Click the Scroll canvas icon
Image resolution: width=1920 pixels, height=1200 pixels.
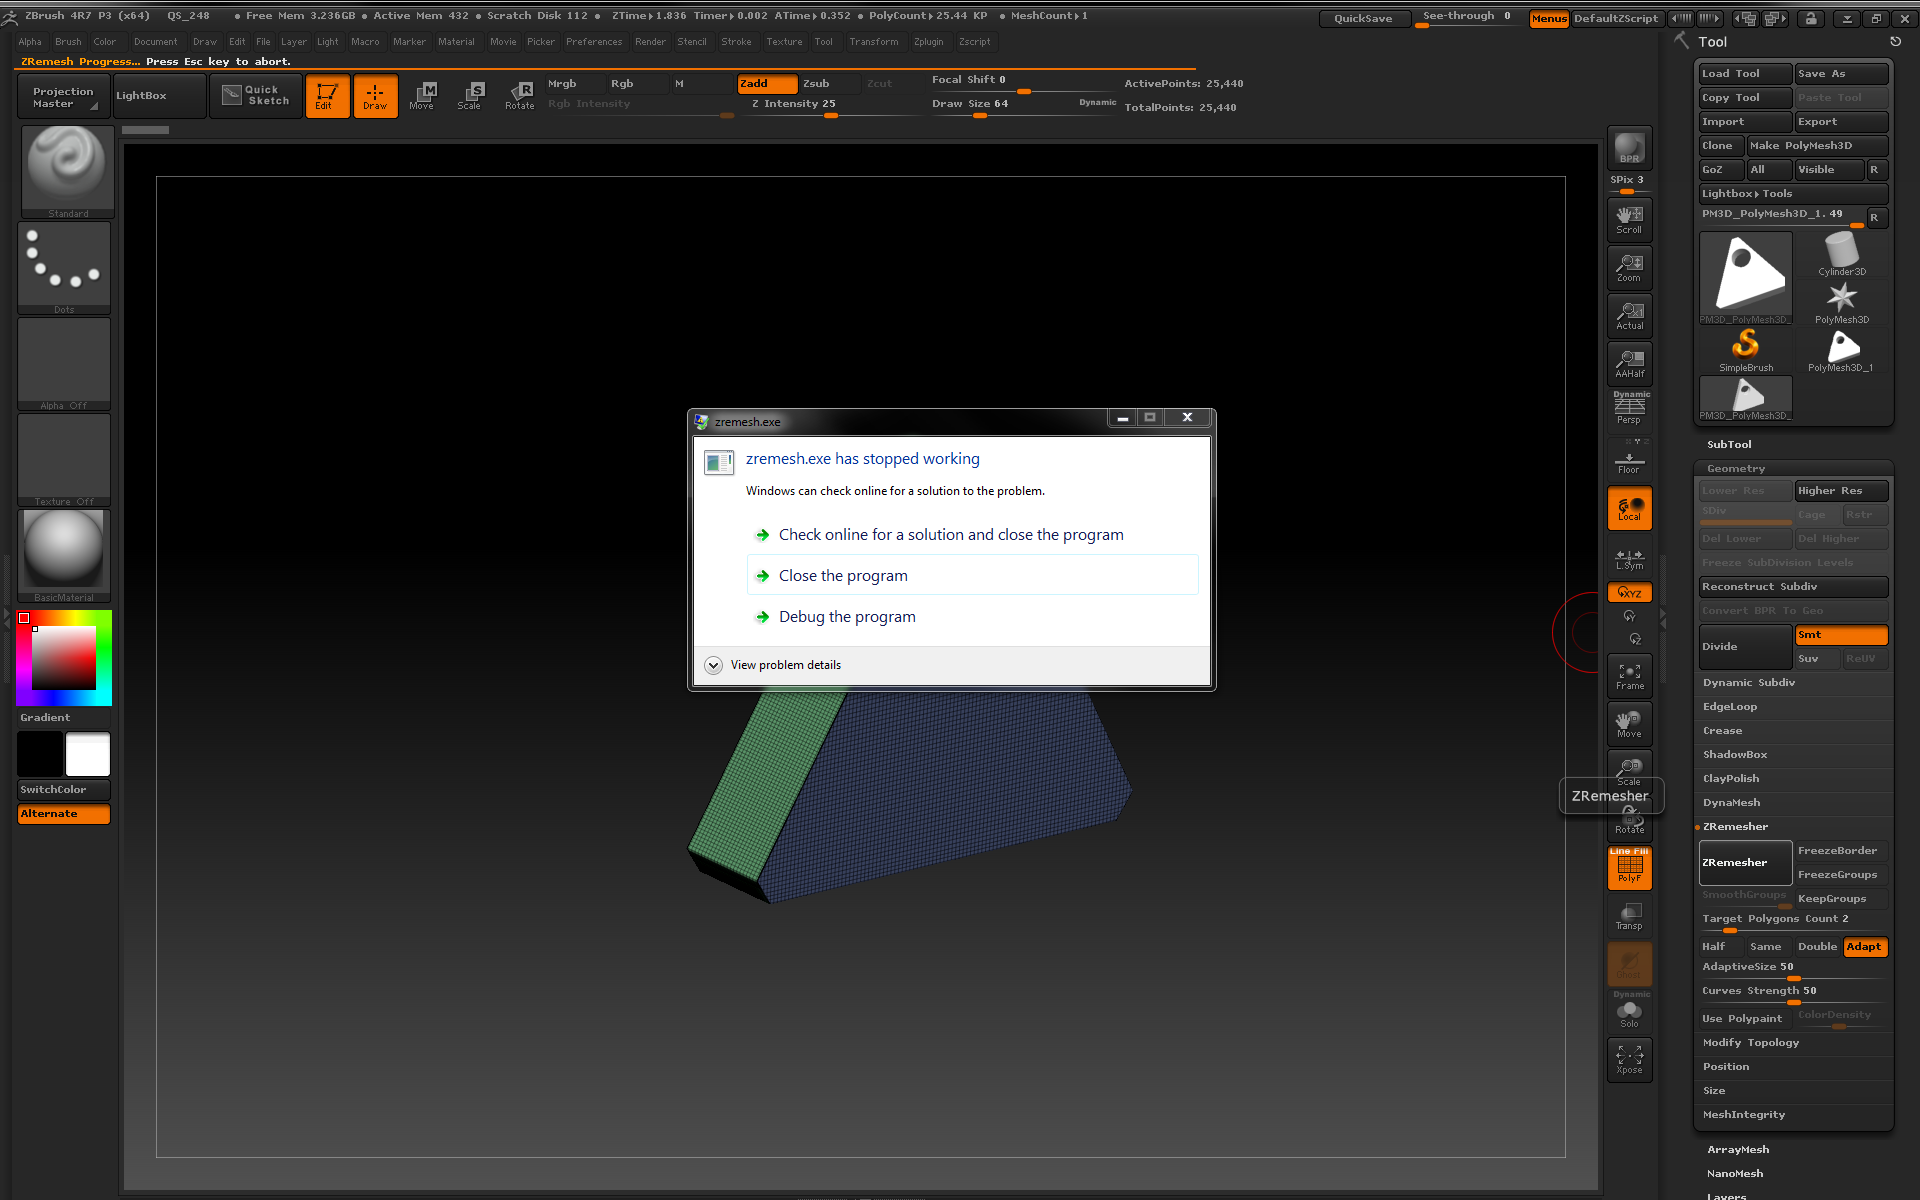coord(1629,220)
